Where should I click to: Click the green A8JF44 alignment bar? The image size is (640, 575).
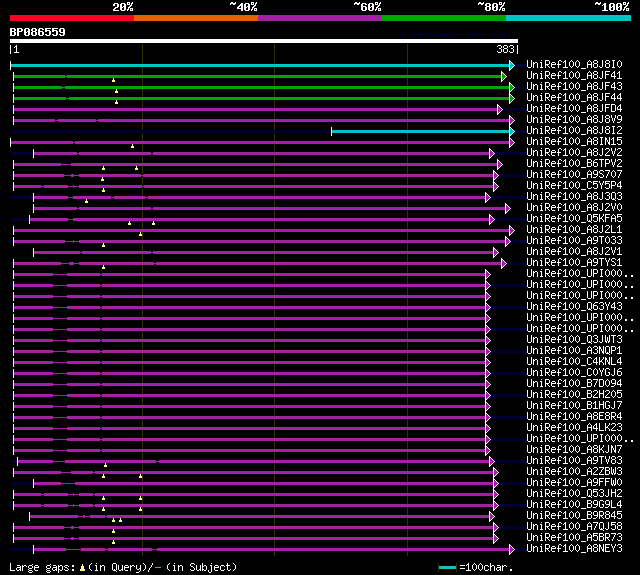[x=261, y=98]
